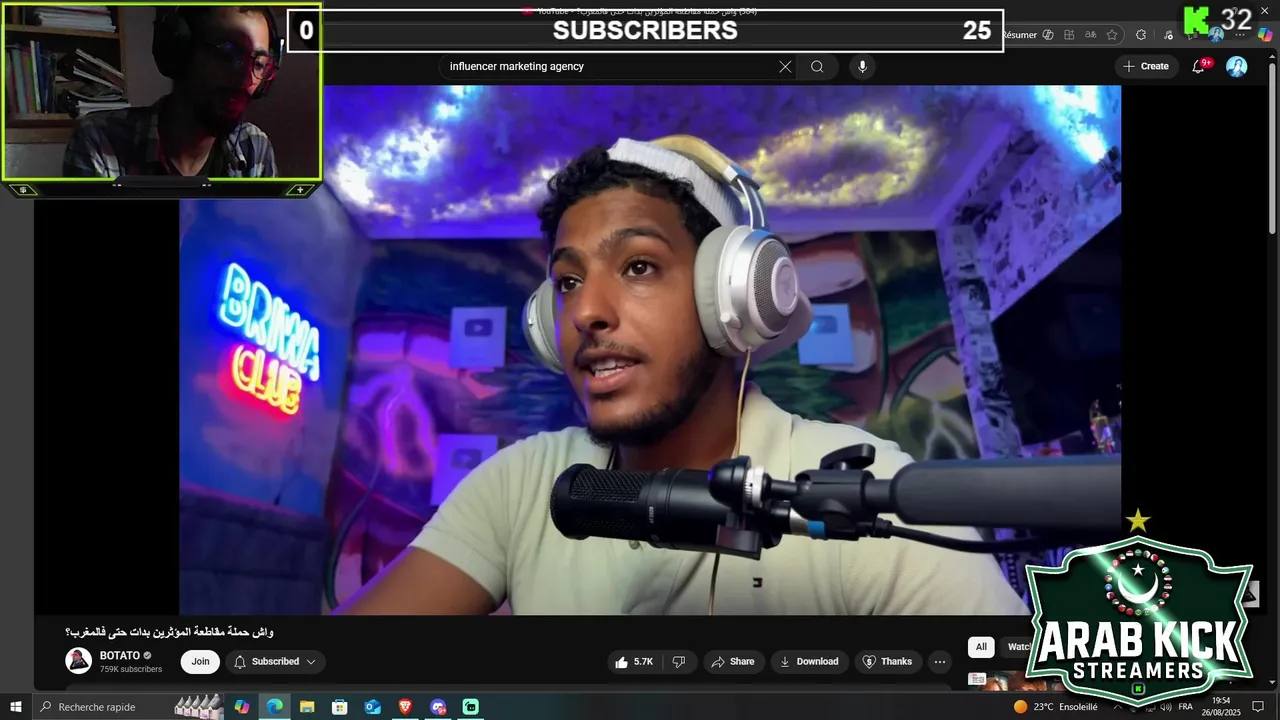
Task: Launch Copilot from the taskbar
Action: (241, 707)
